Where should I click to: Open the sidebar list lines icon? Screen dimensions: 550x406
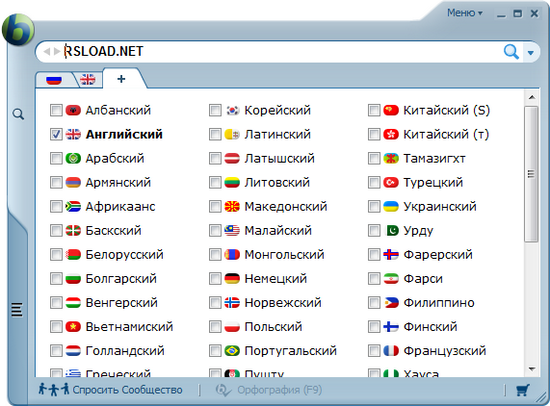(x=17, y=310)
